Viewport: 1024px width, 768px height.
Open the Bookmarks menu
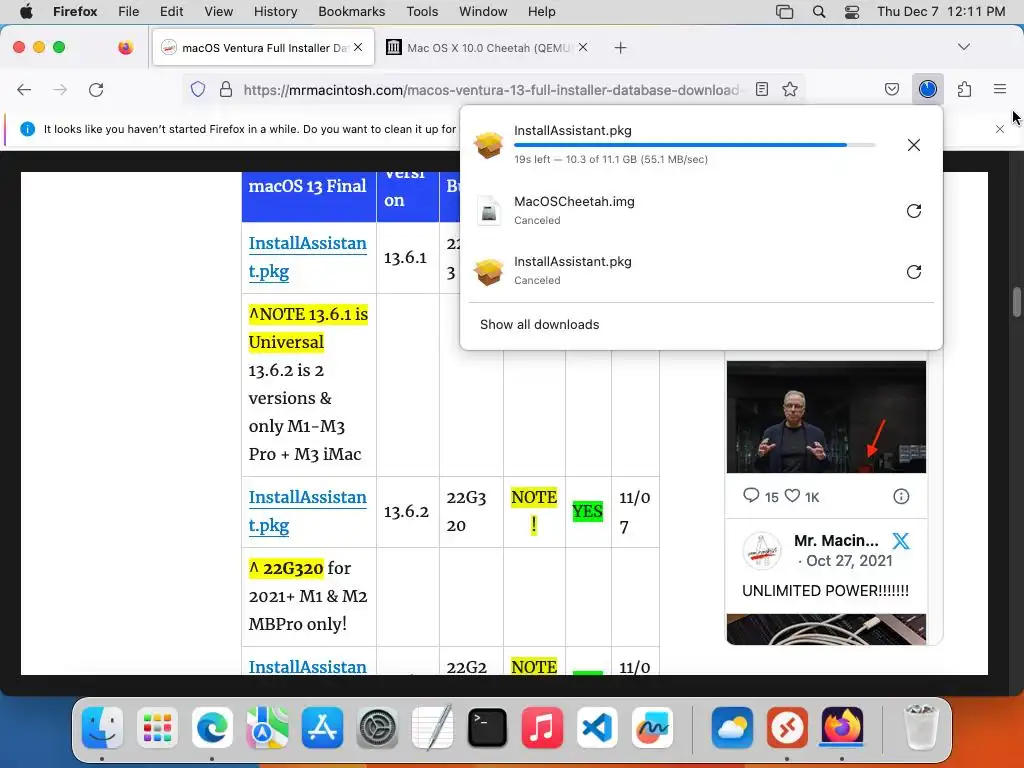coord(351,11)
